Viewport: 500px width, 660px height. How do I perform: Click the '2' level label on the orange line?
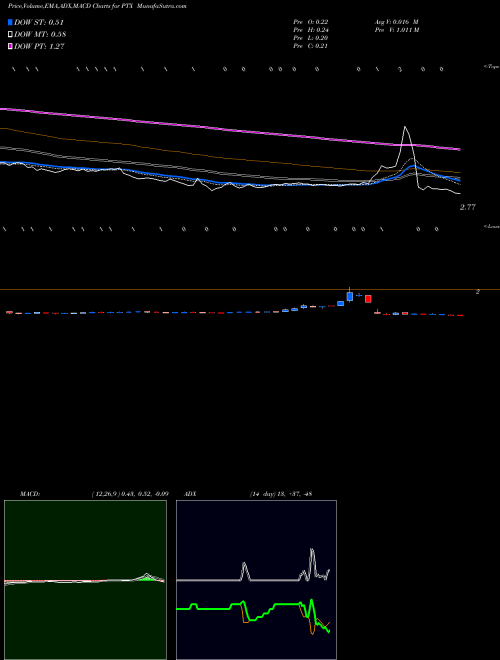tap(478, 292)
